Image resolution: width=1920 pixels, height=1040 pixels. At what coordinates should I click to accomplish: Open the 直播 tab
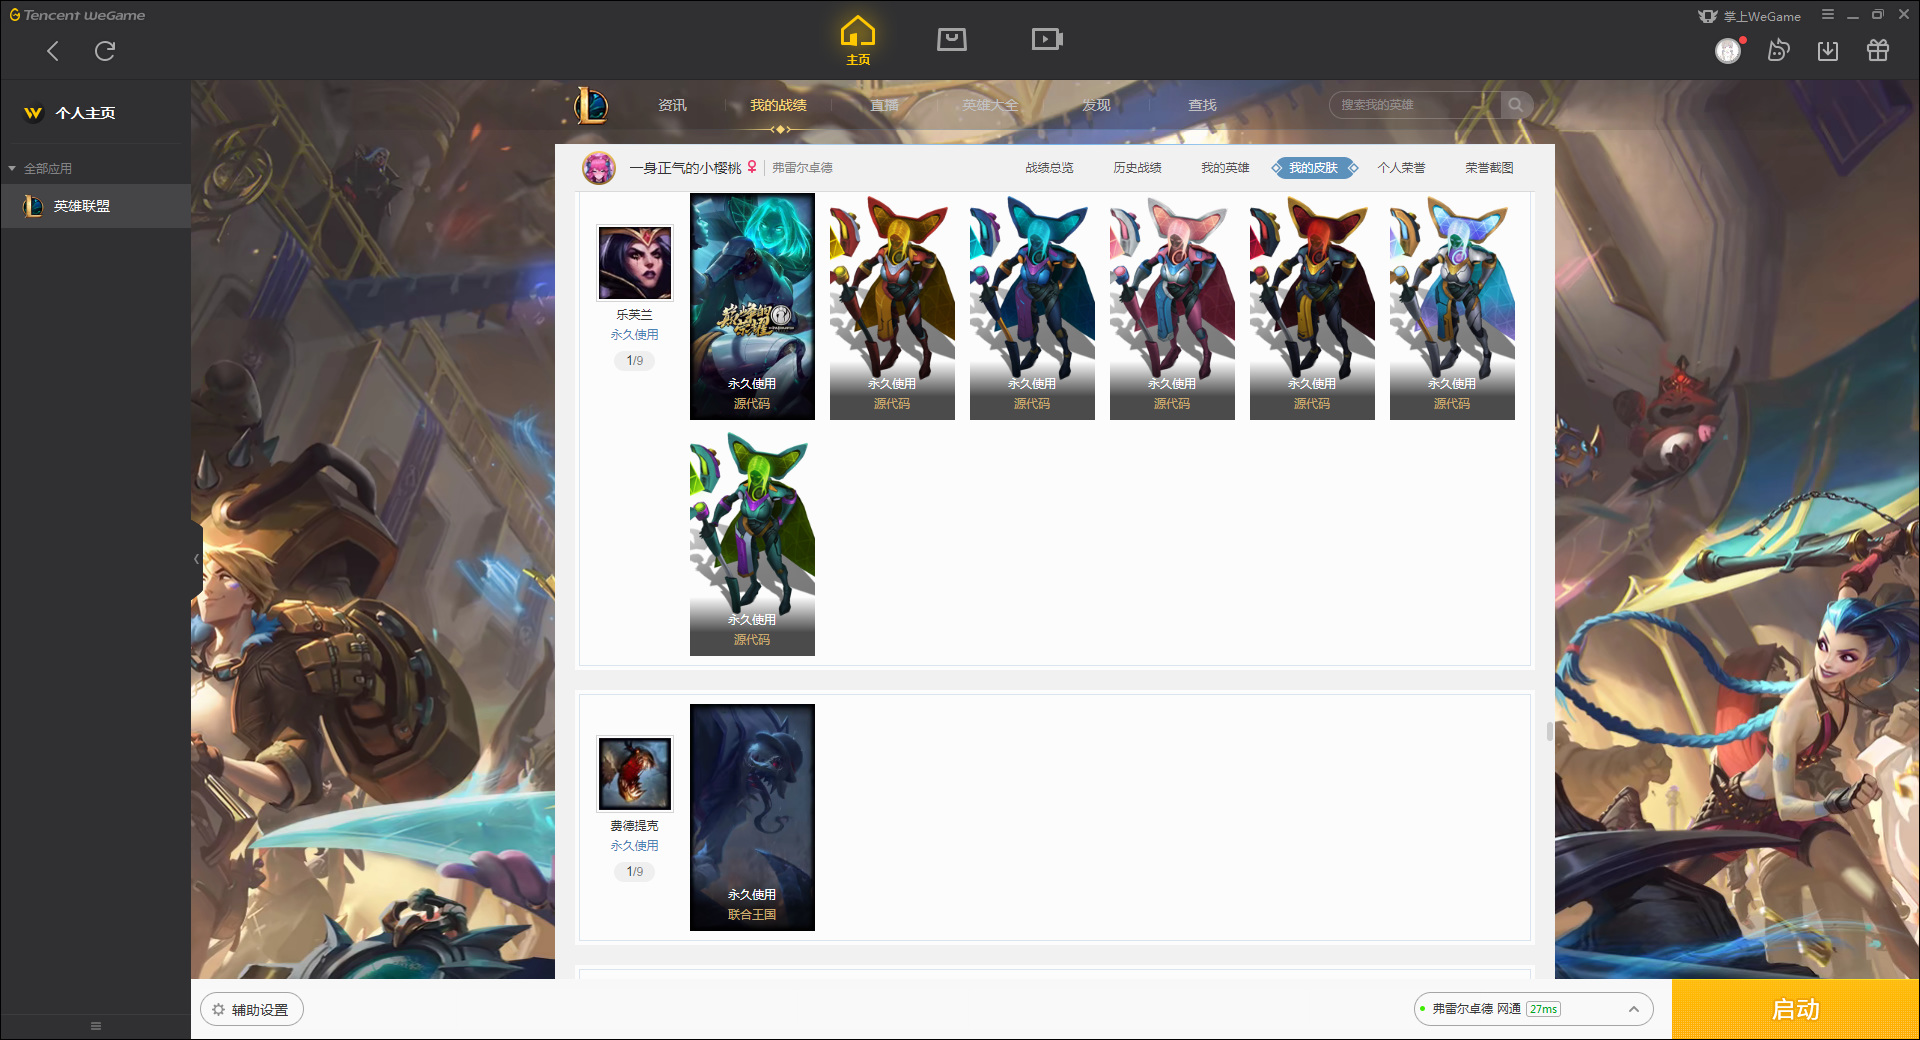(884, 105)
